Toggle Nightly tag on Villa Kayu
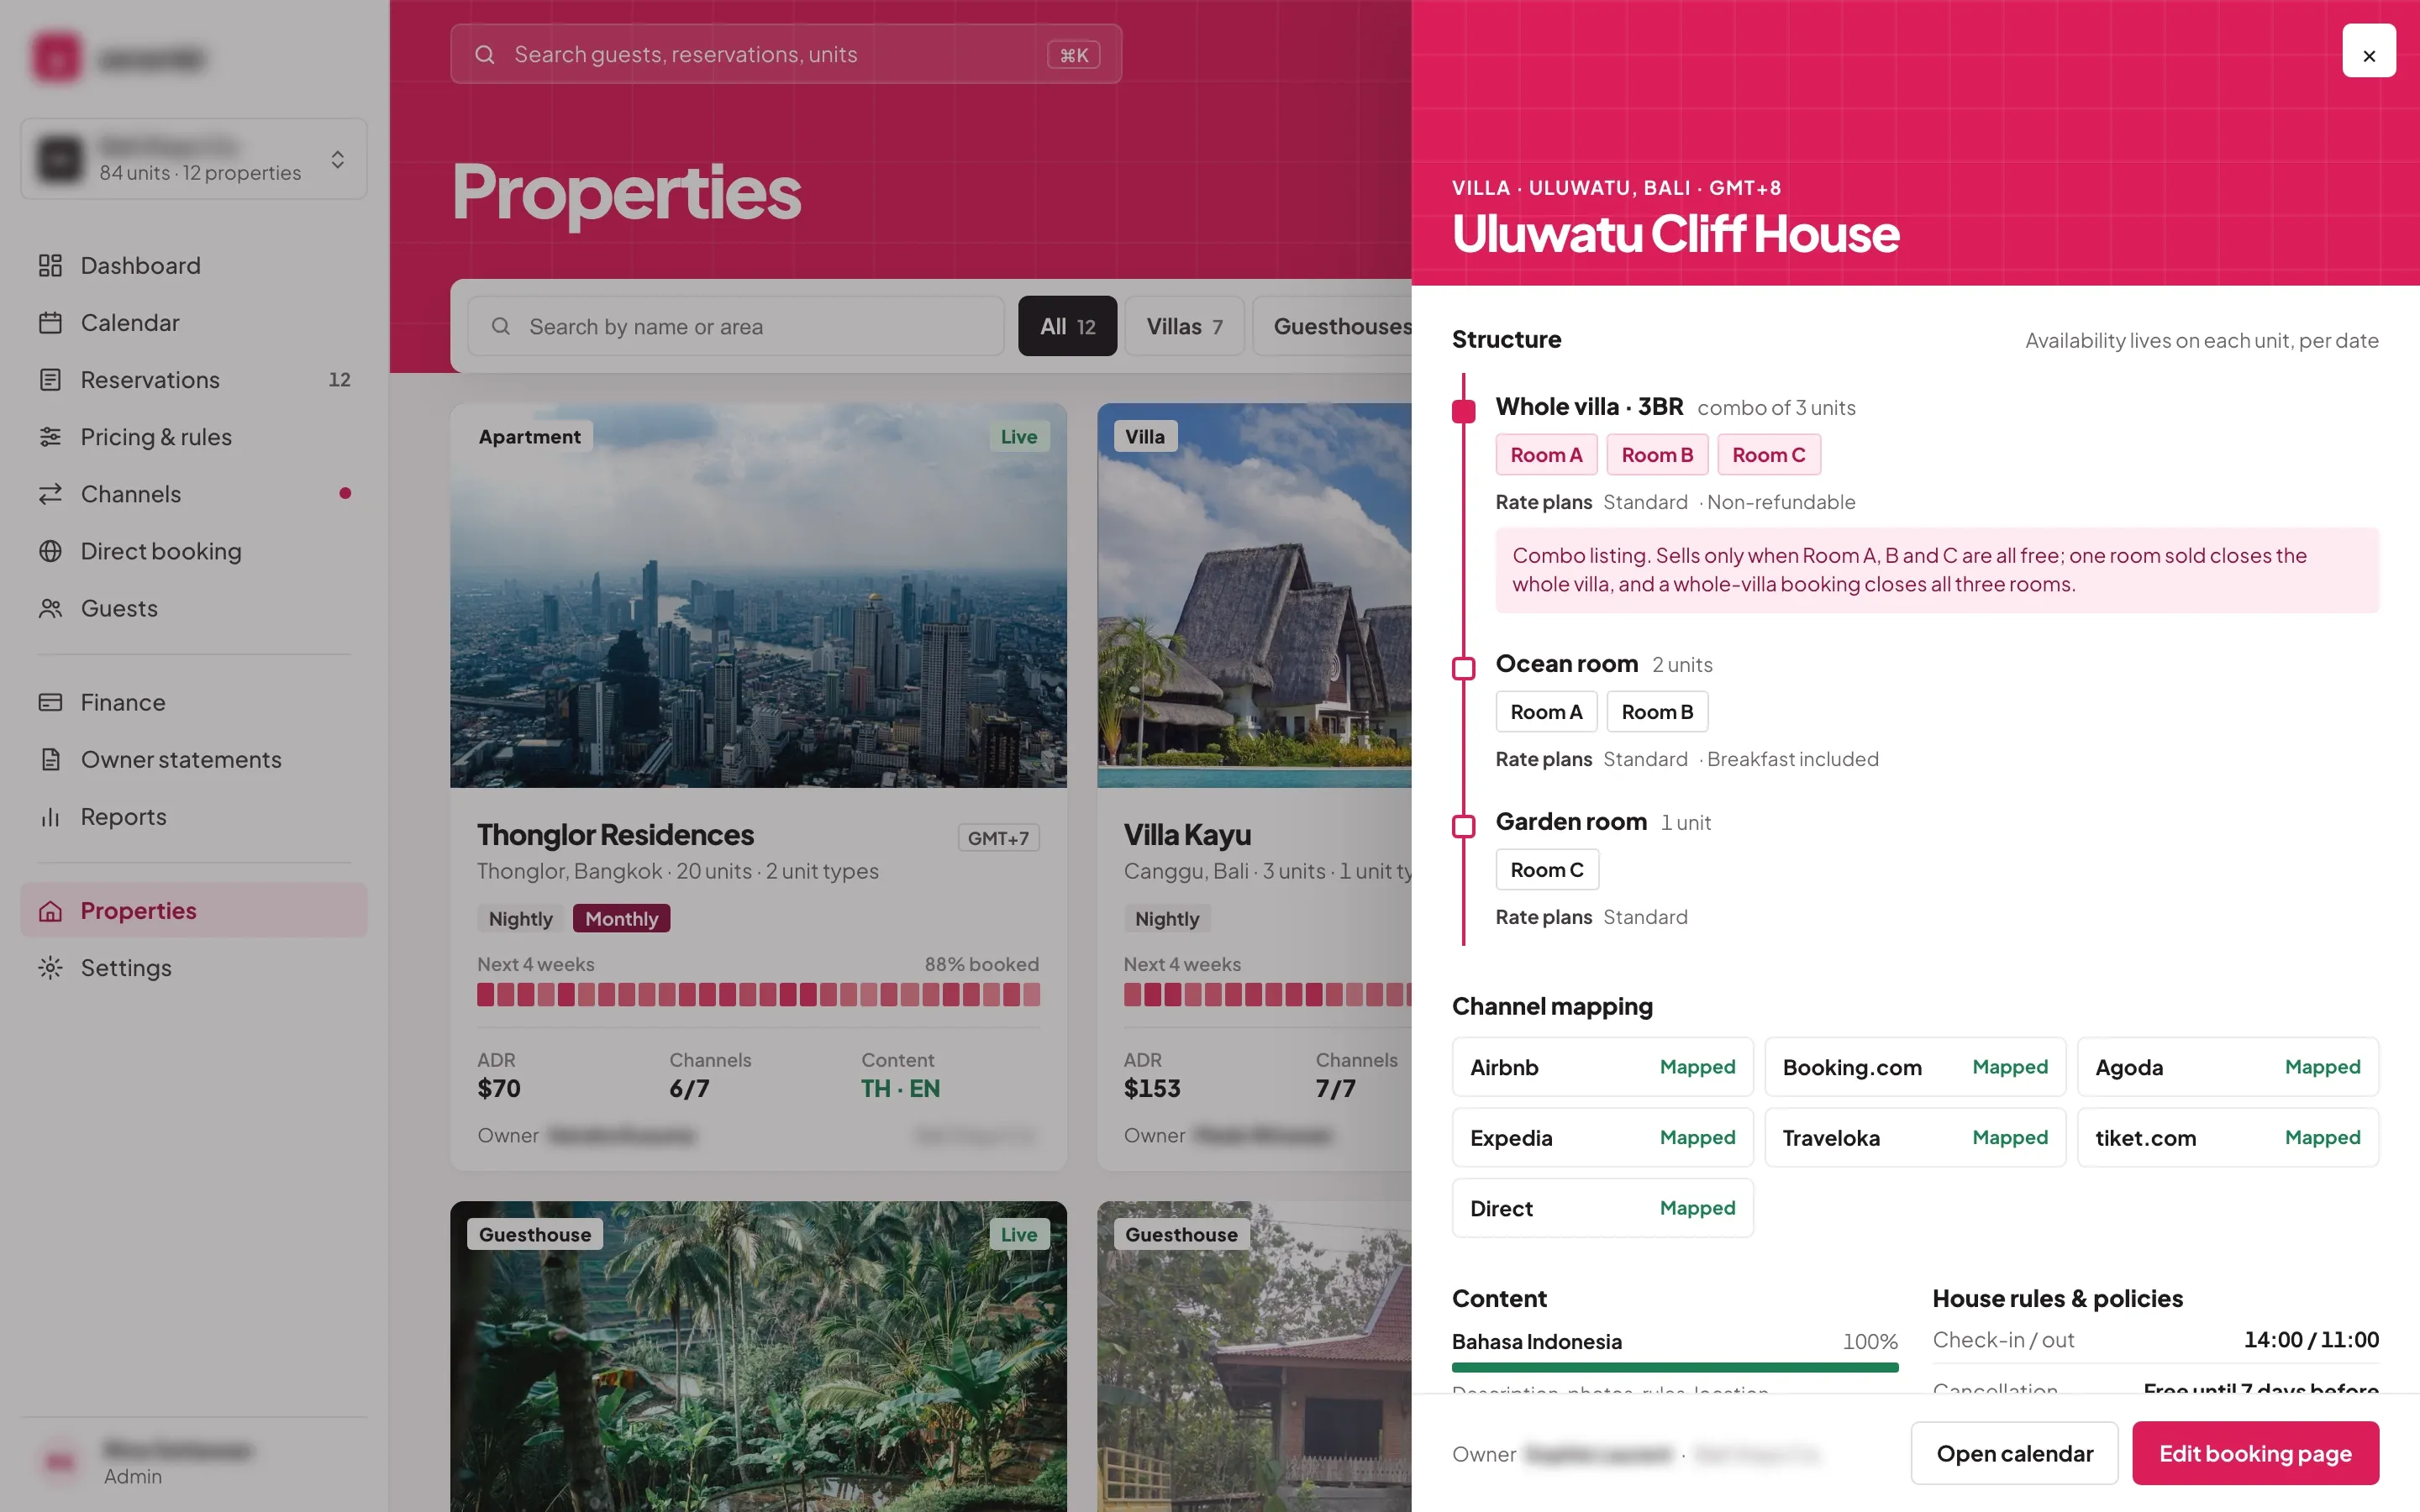This screenshot has height=1512, width=2420. (x=1167, y=918)
